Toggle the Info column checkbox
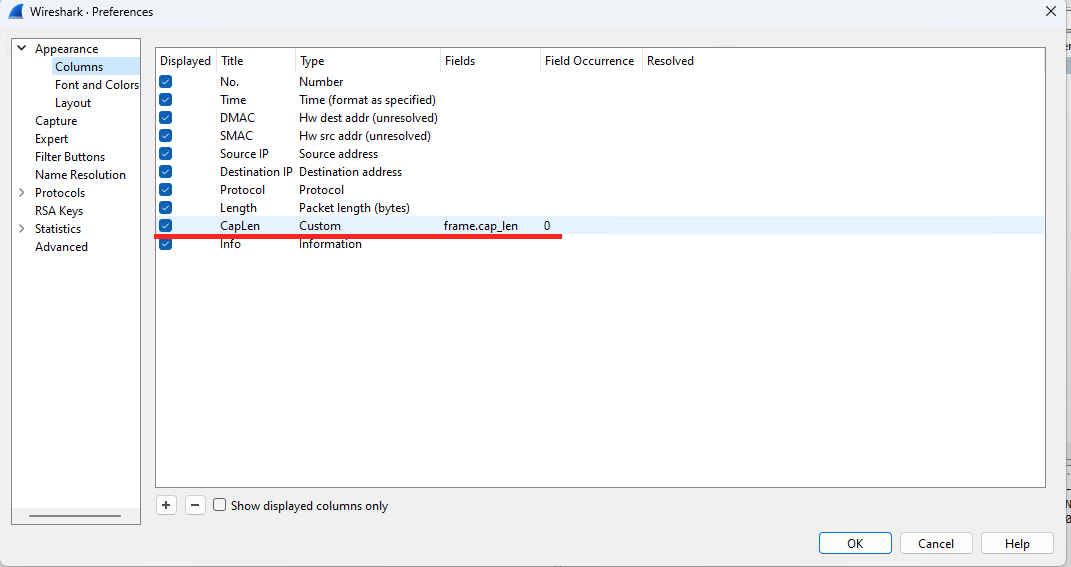 [x=165, y=244]
